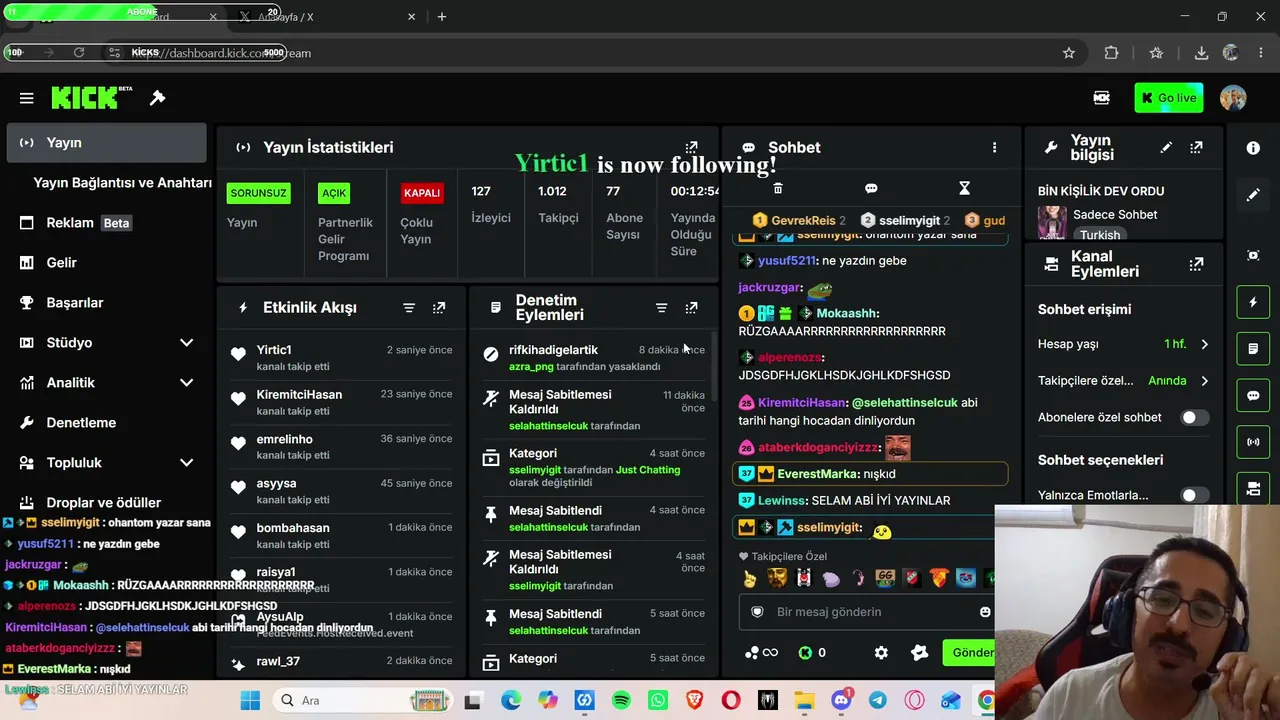
Task: Pop out the Yayın bilgisi panel
Action: pos(1196,147)
